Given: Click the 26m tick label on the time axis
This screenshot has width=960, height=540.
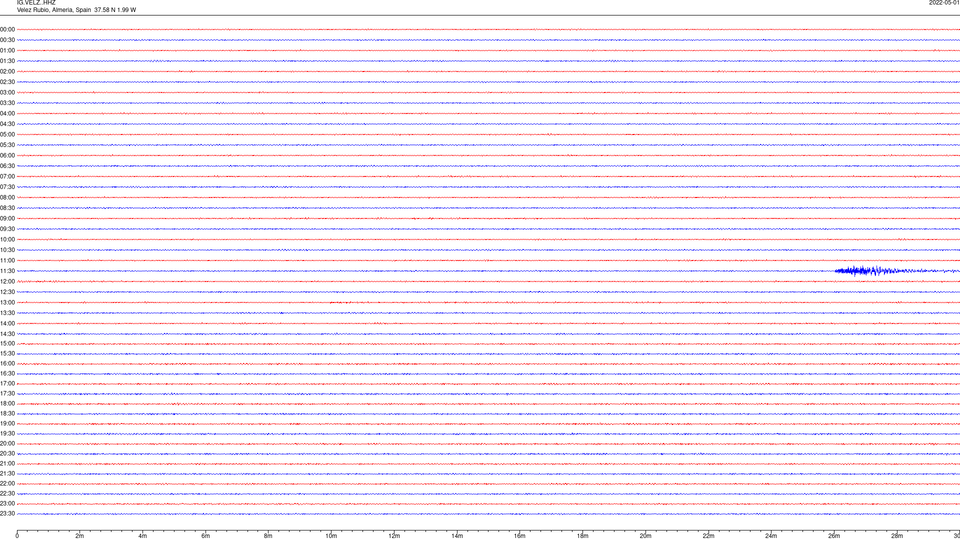Looking at the screenshot, I should click(x=834, y=536).
